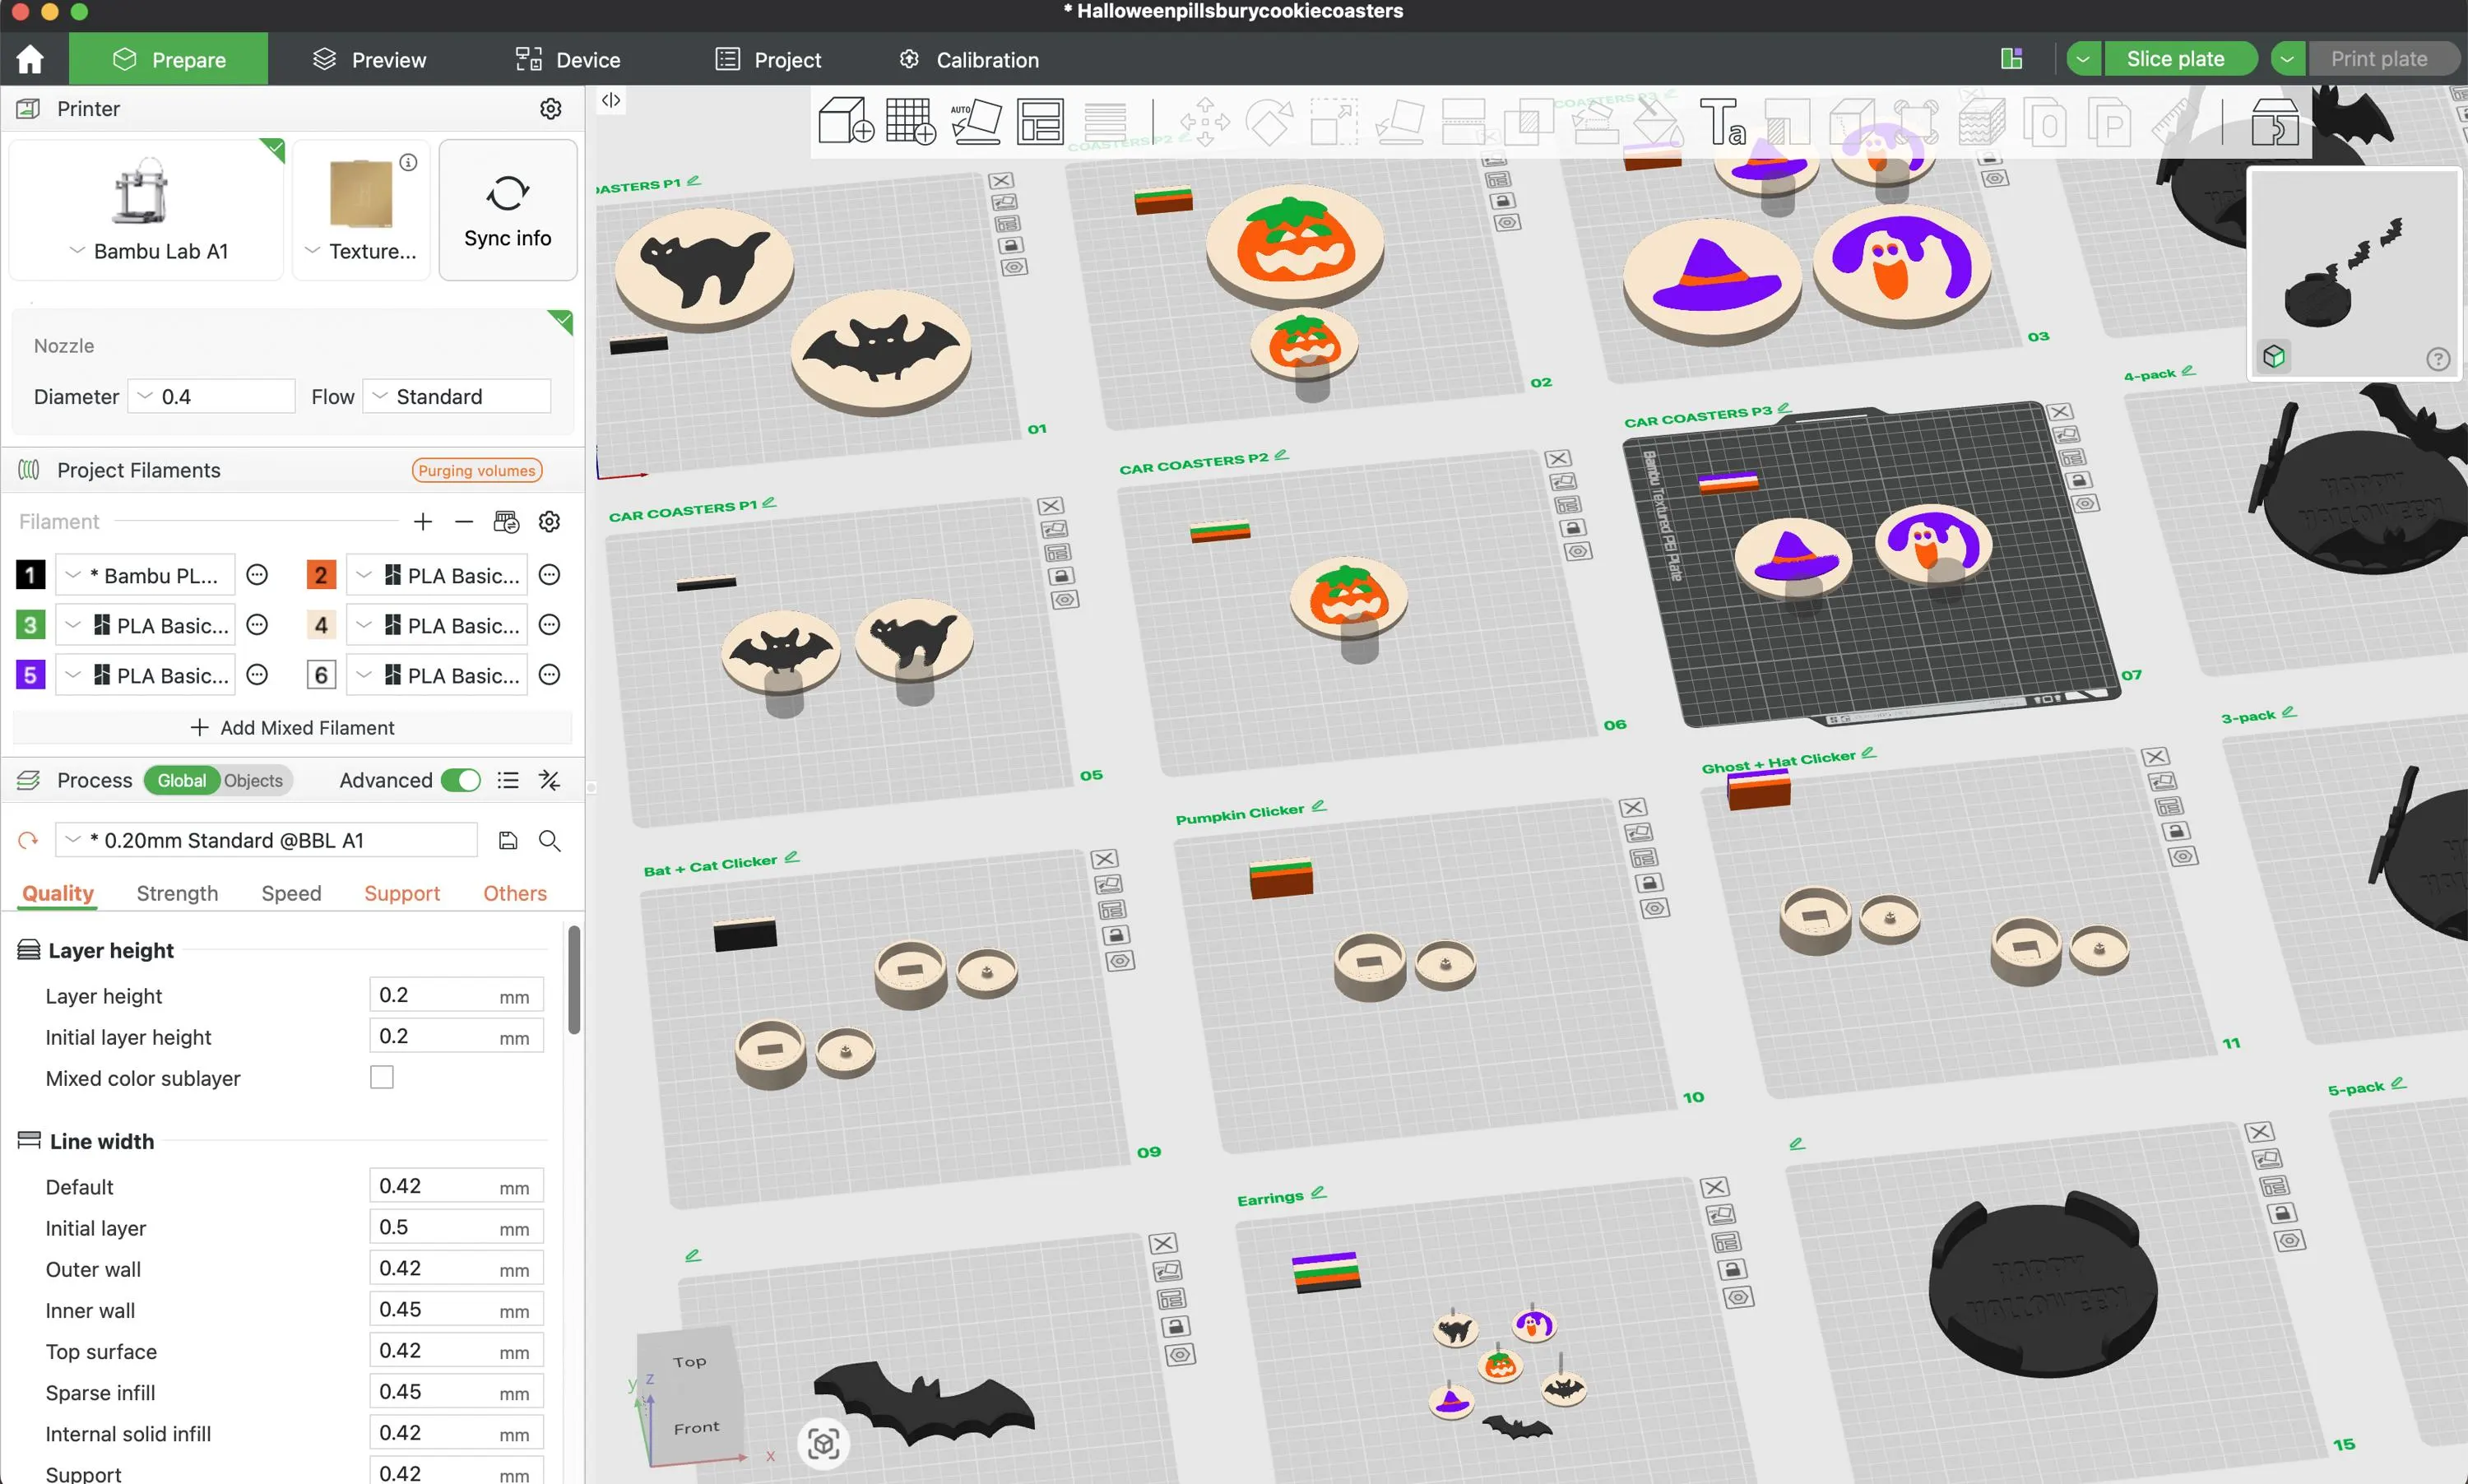Open the Slice plate options arrow

[2083, 59]
